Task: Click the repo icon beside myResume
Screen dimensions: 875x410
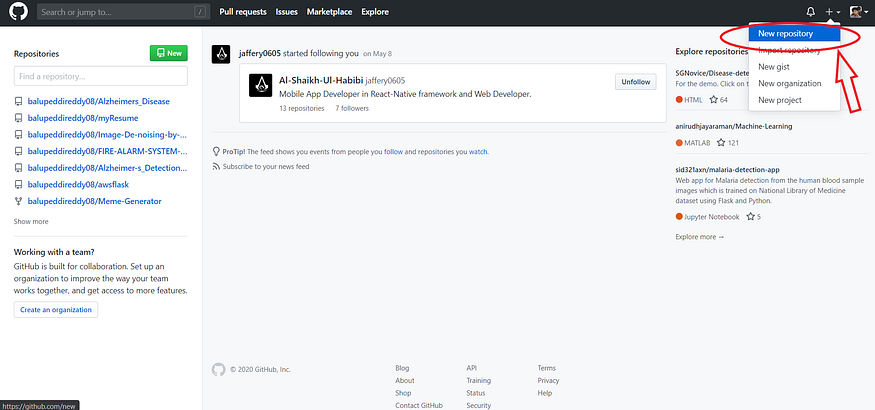Action: coord(18,118)
